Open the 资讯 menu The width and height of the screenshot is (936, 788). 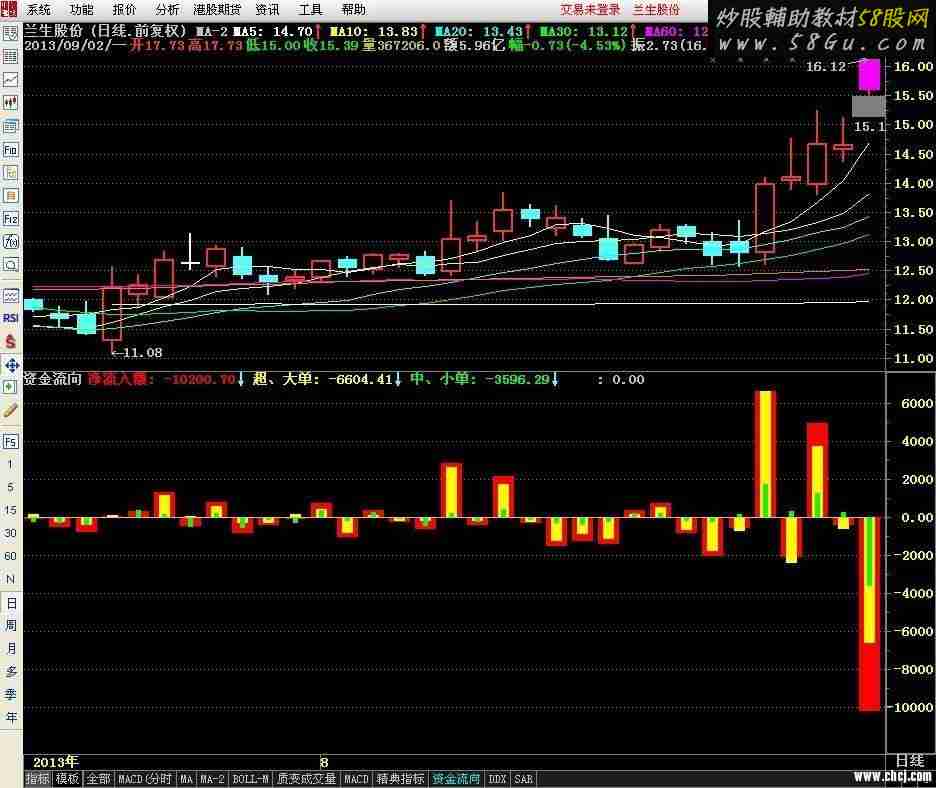tap(267, 10)
